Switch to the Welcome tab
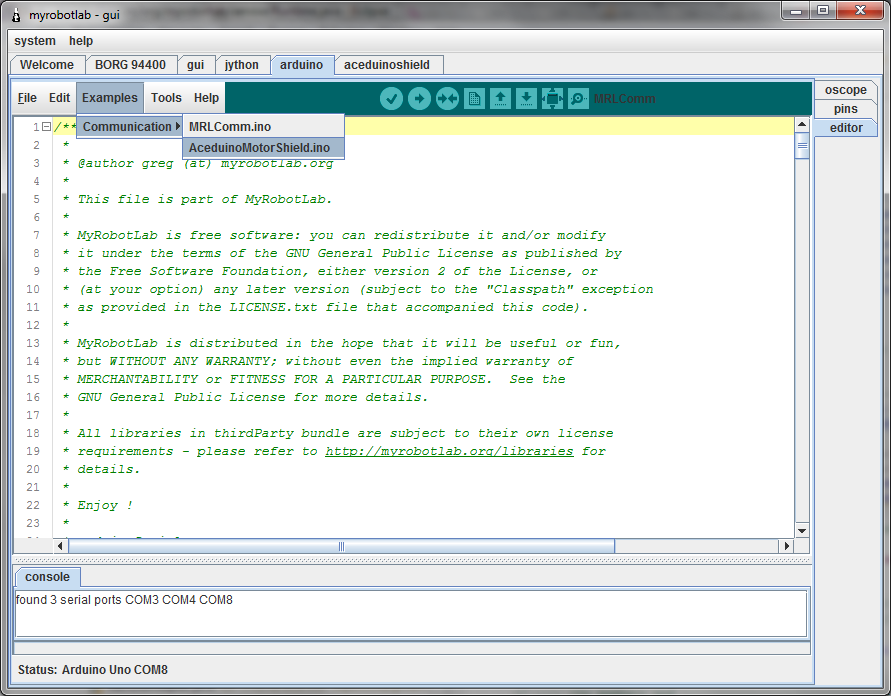 tap(47, 65)
